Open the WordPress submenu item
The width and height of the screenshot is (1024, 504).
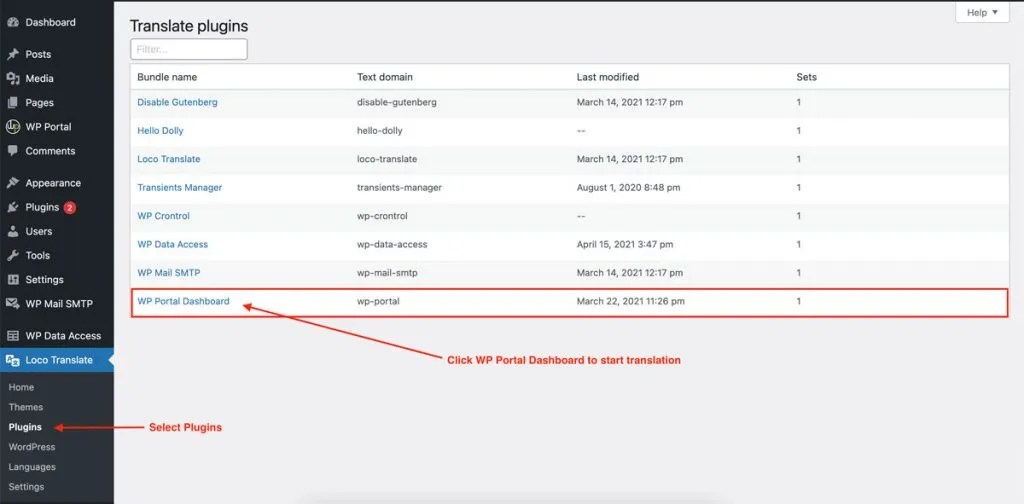click(x=31, y=447)
